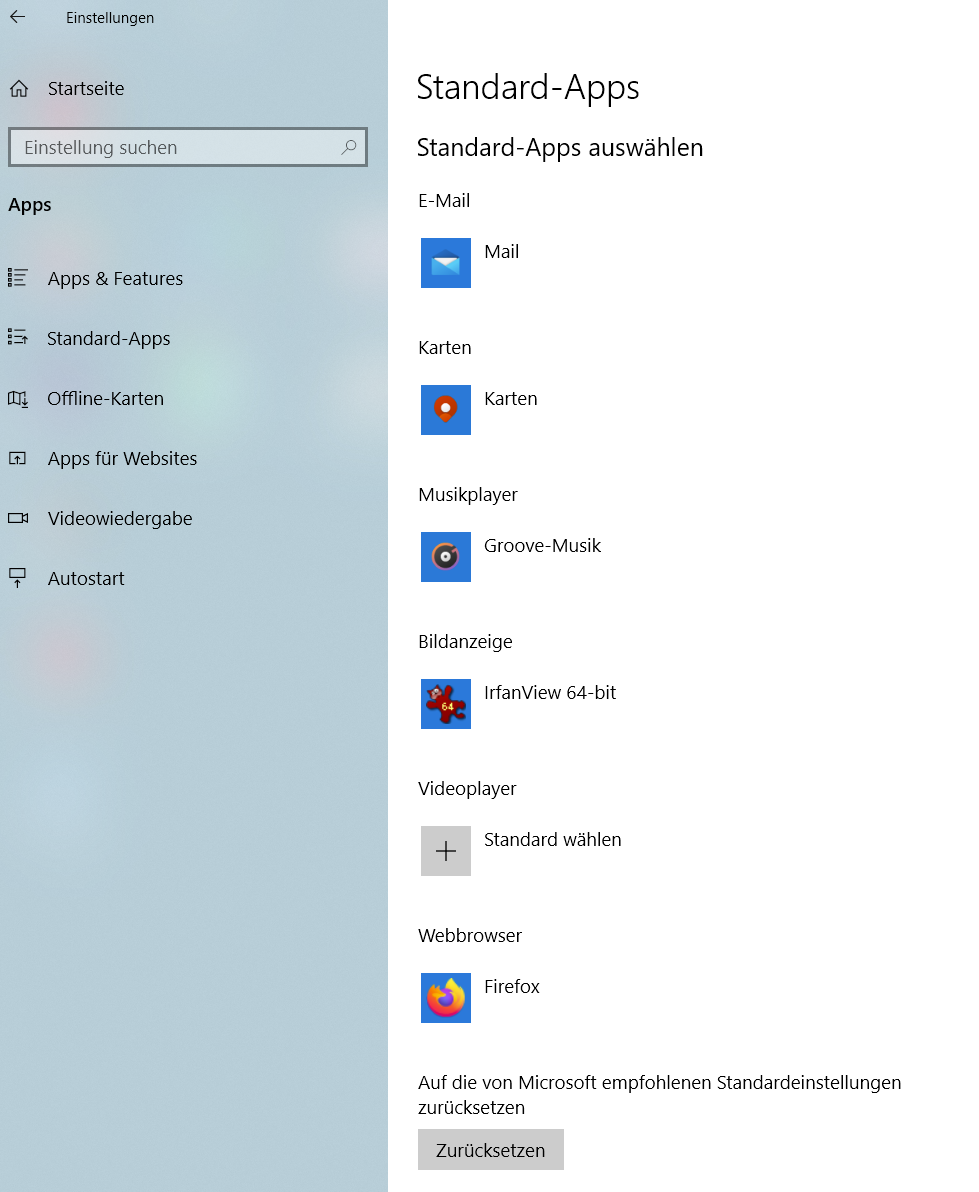Screen dimensions: 979x1192
Task: Click the 'Apps' sidebar heading
Action: (x=30, y=205)
